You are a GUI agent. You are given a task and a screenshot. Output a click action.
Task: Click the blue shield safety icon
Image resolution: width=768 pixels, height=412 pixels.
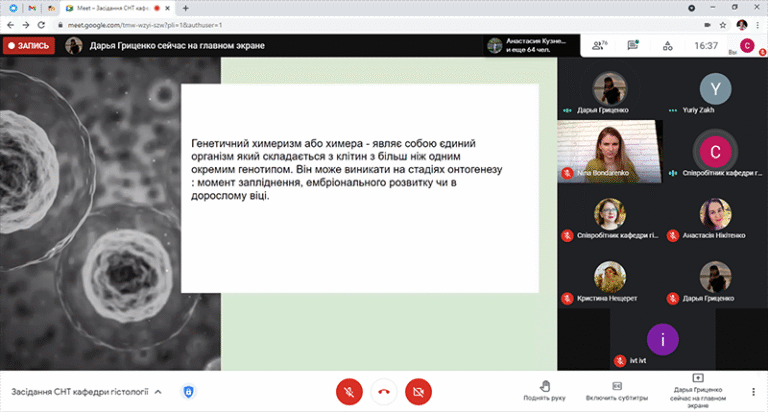tap(188, 391)
